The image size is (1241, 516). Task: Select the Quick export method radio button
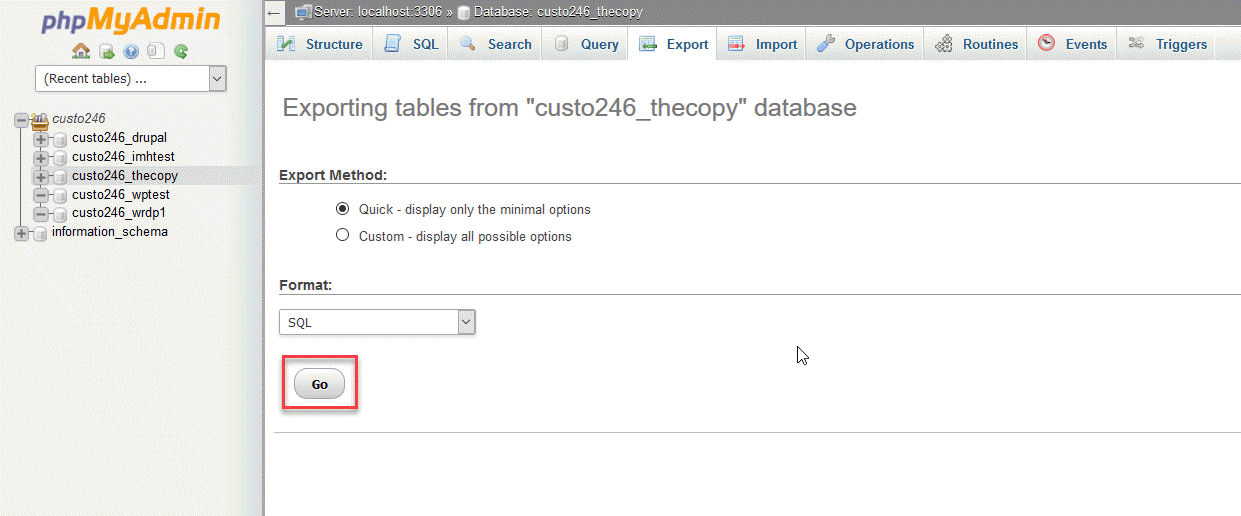[343, 209]
